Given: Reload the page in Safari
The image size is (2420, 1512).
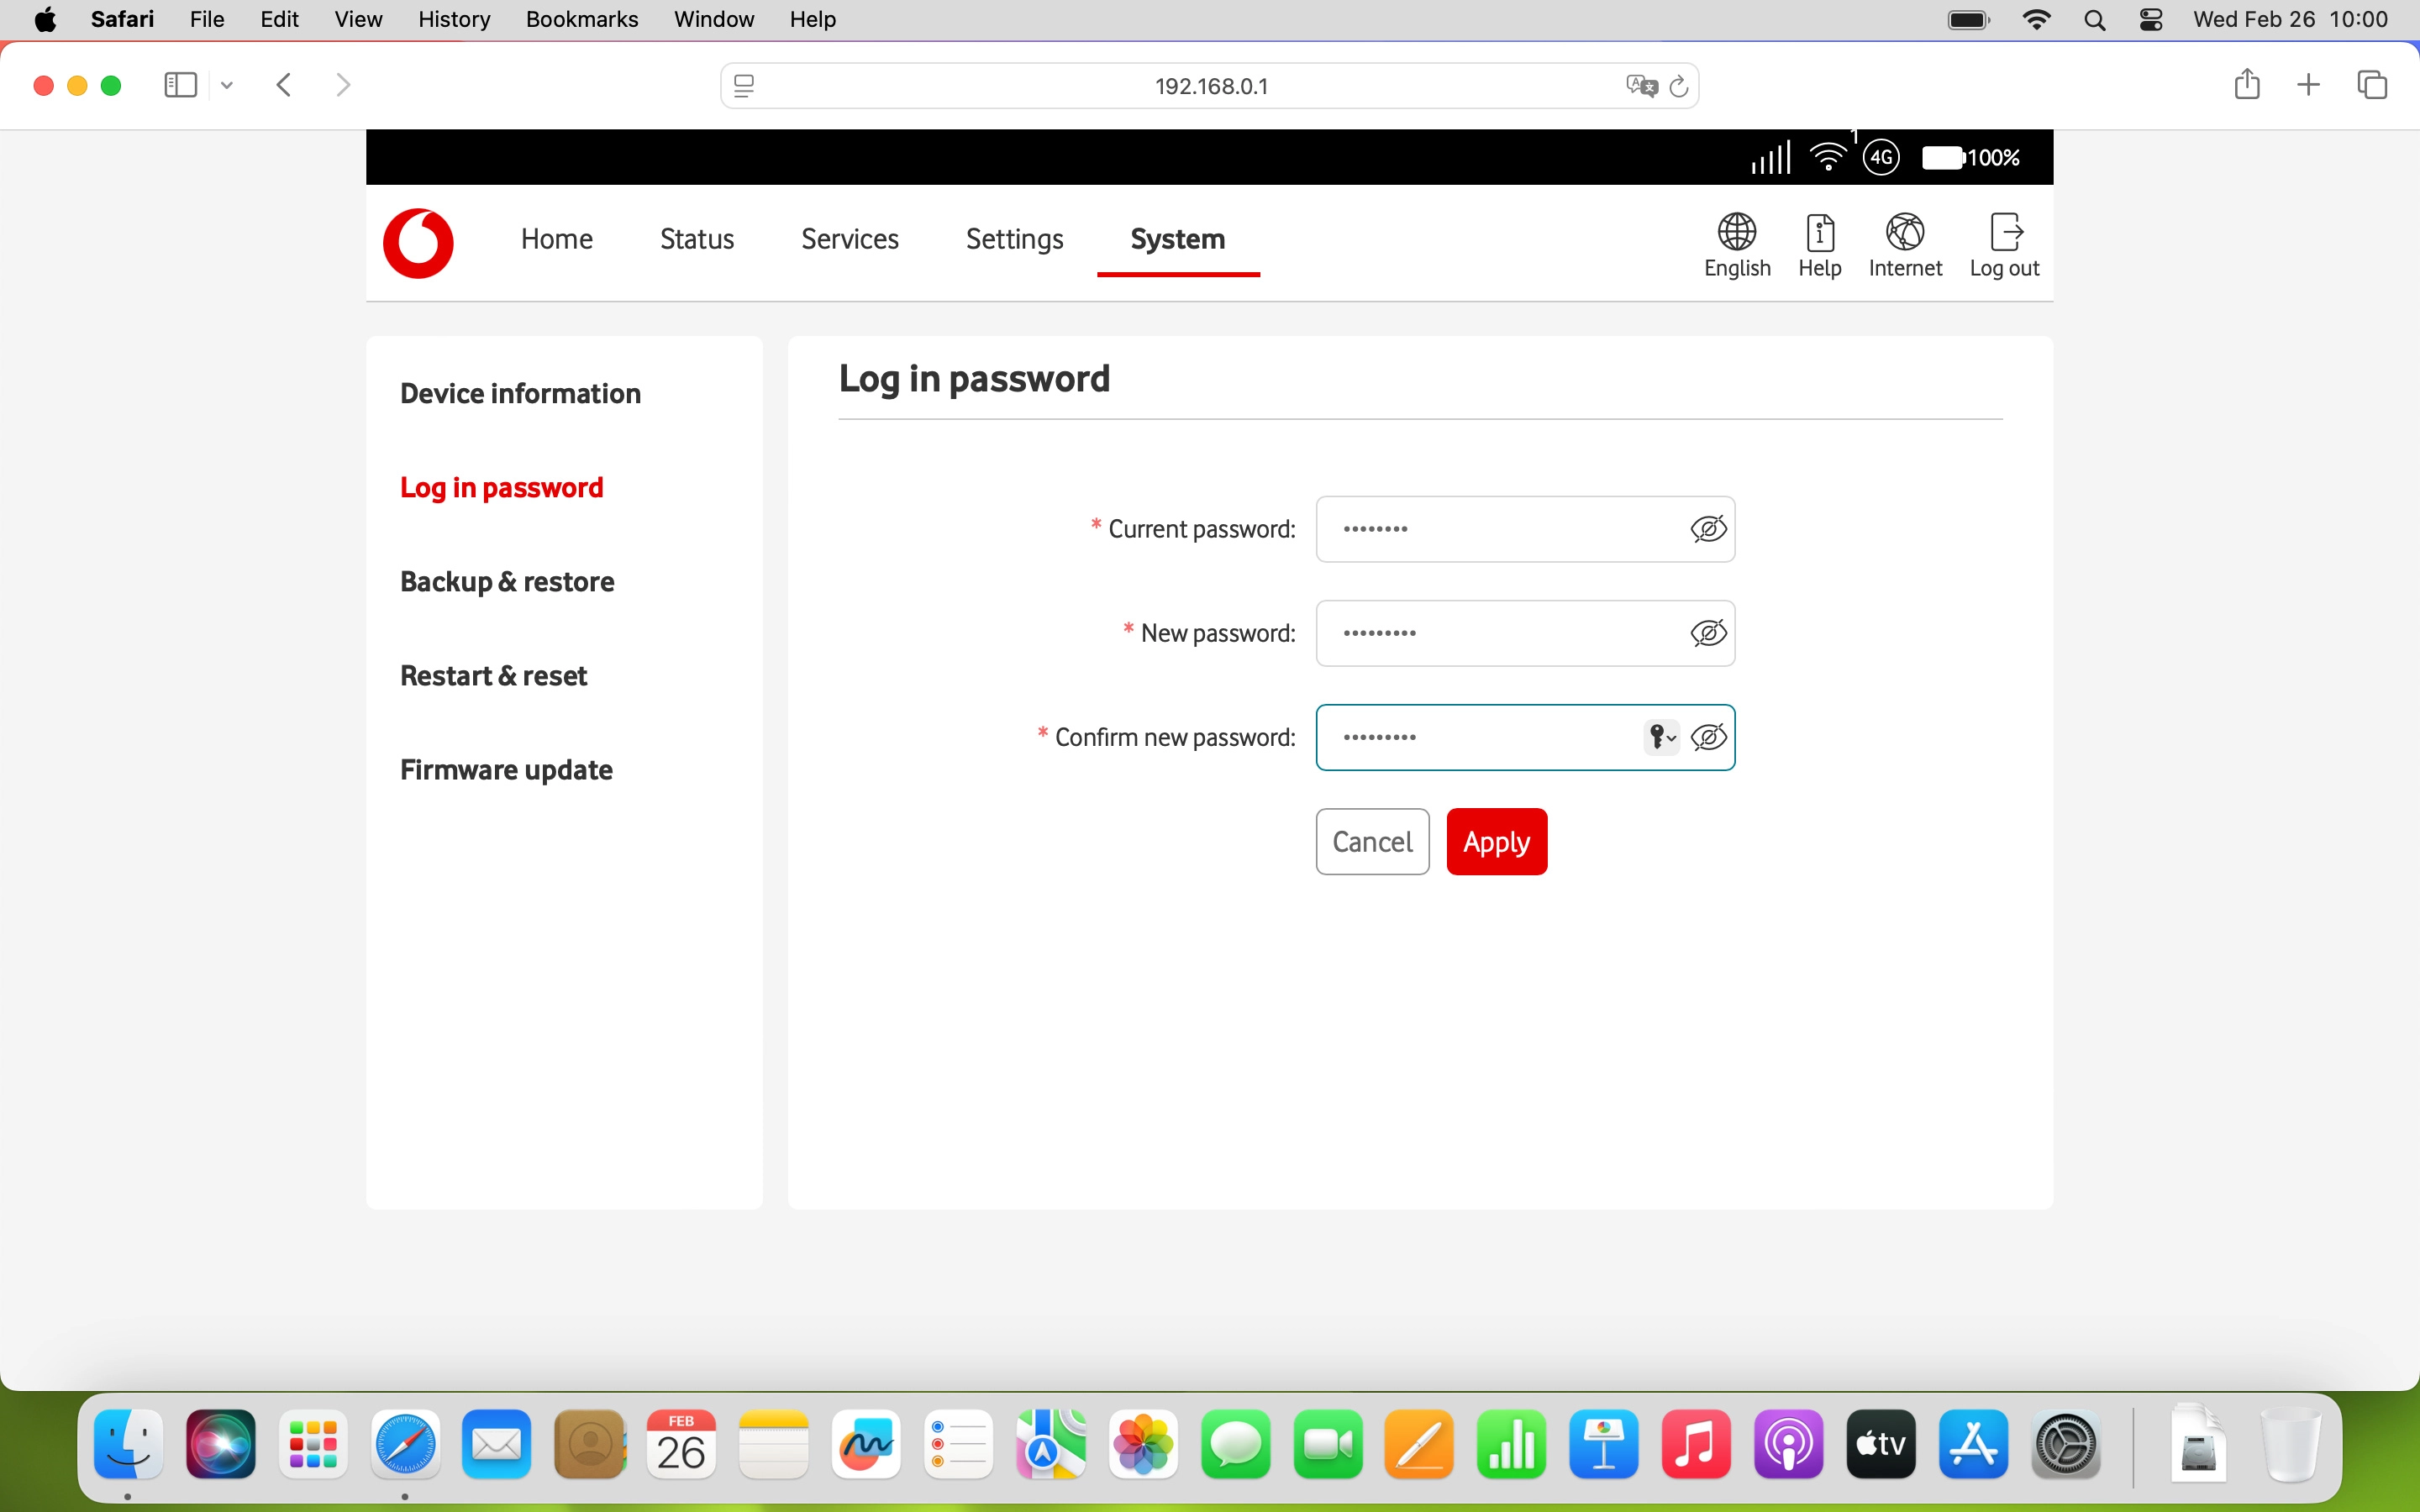Looking at the screenshot, I should pos(1679,85).
